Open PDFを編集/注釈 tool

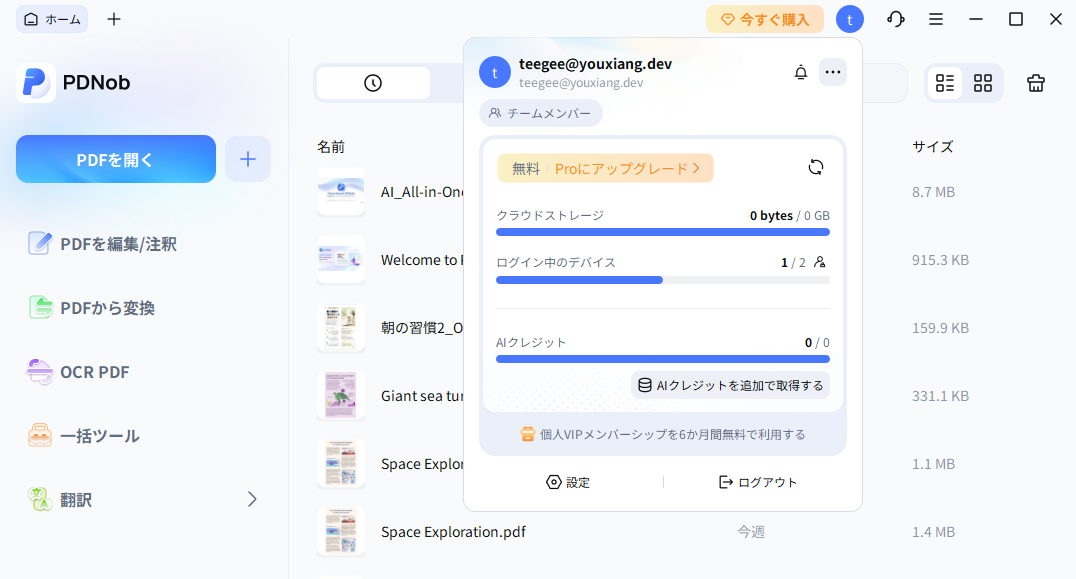pos(102,244)
